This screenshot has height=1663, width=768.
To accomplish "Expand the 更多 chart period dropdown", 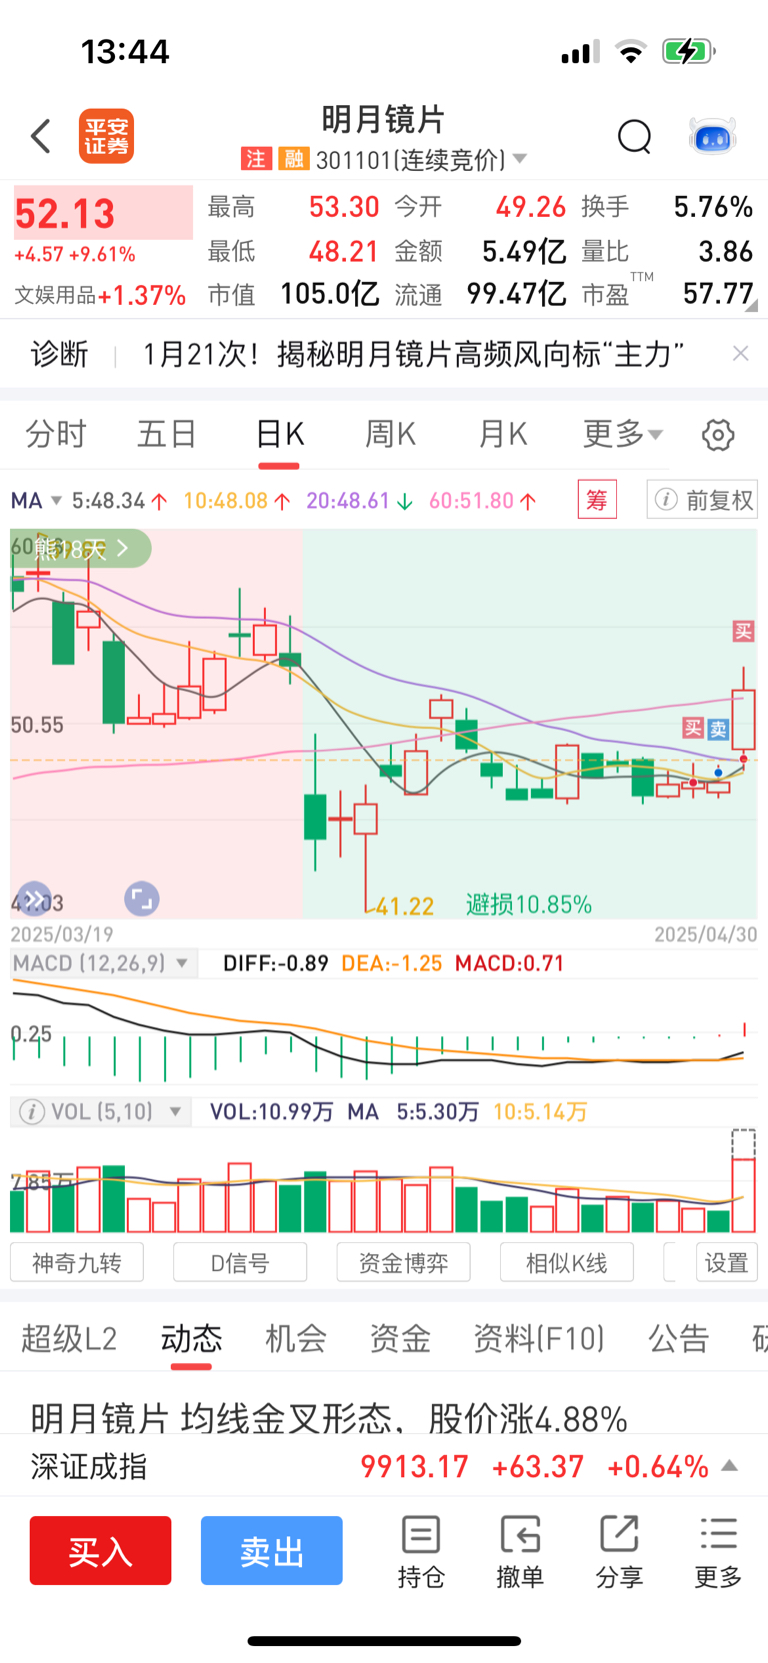I will (x=623, y=434).
